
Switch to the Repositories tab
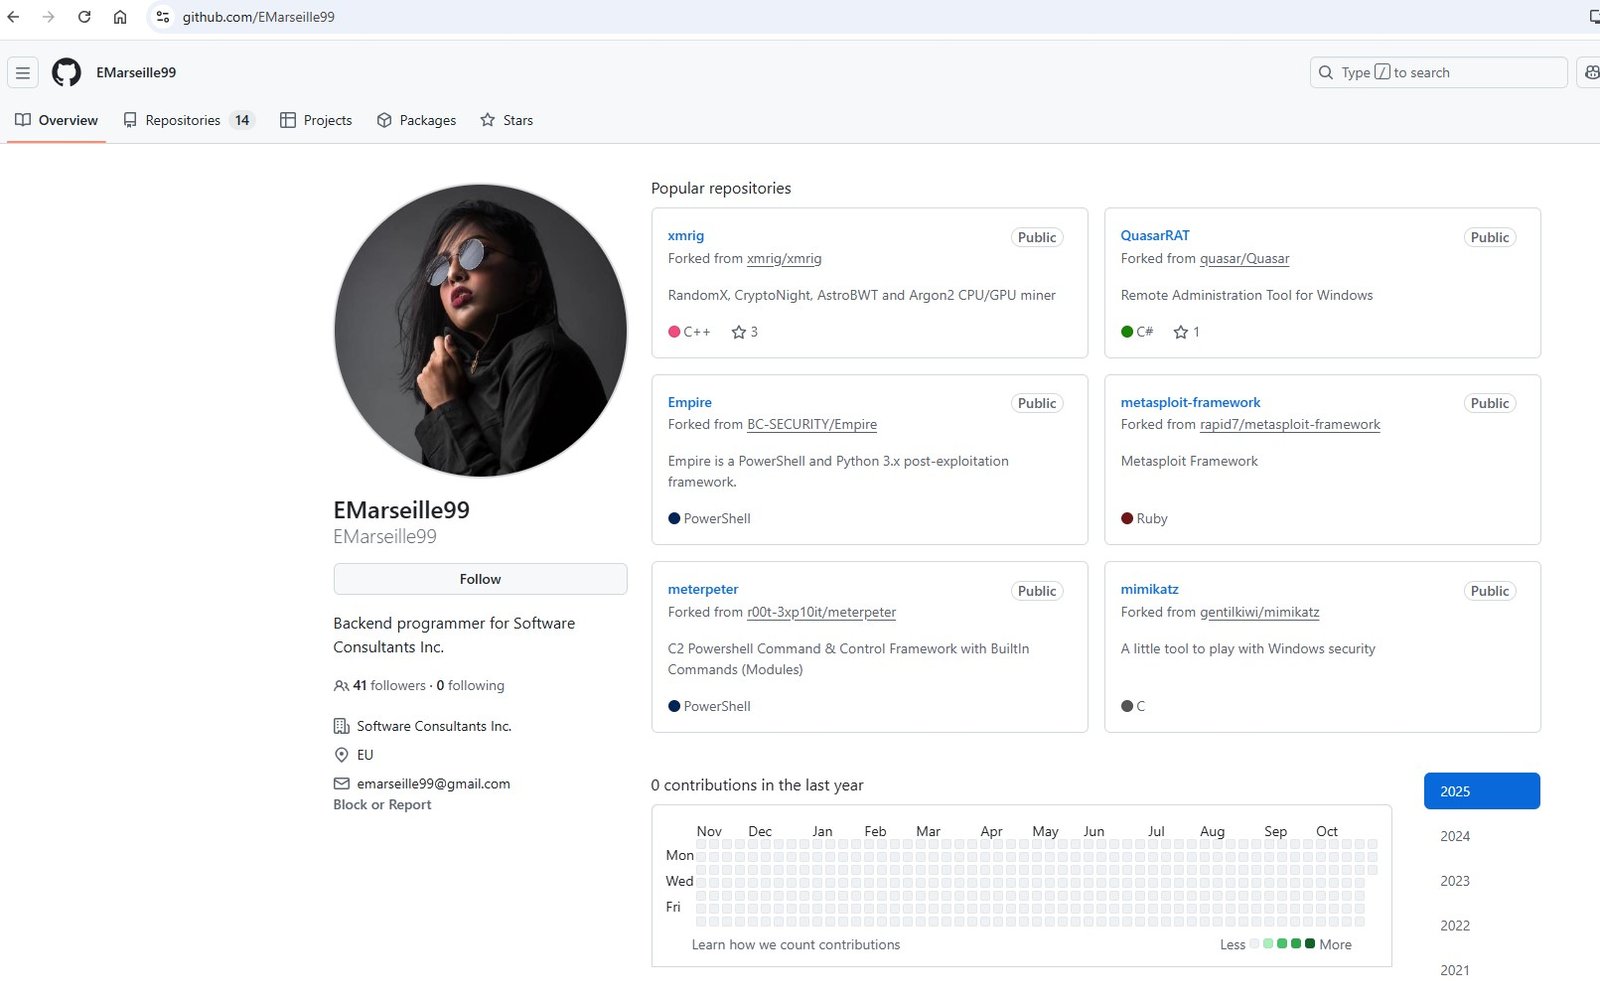[183, 120]
